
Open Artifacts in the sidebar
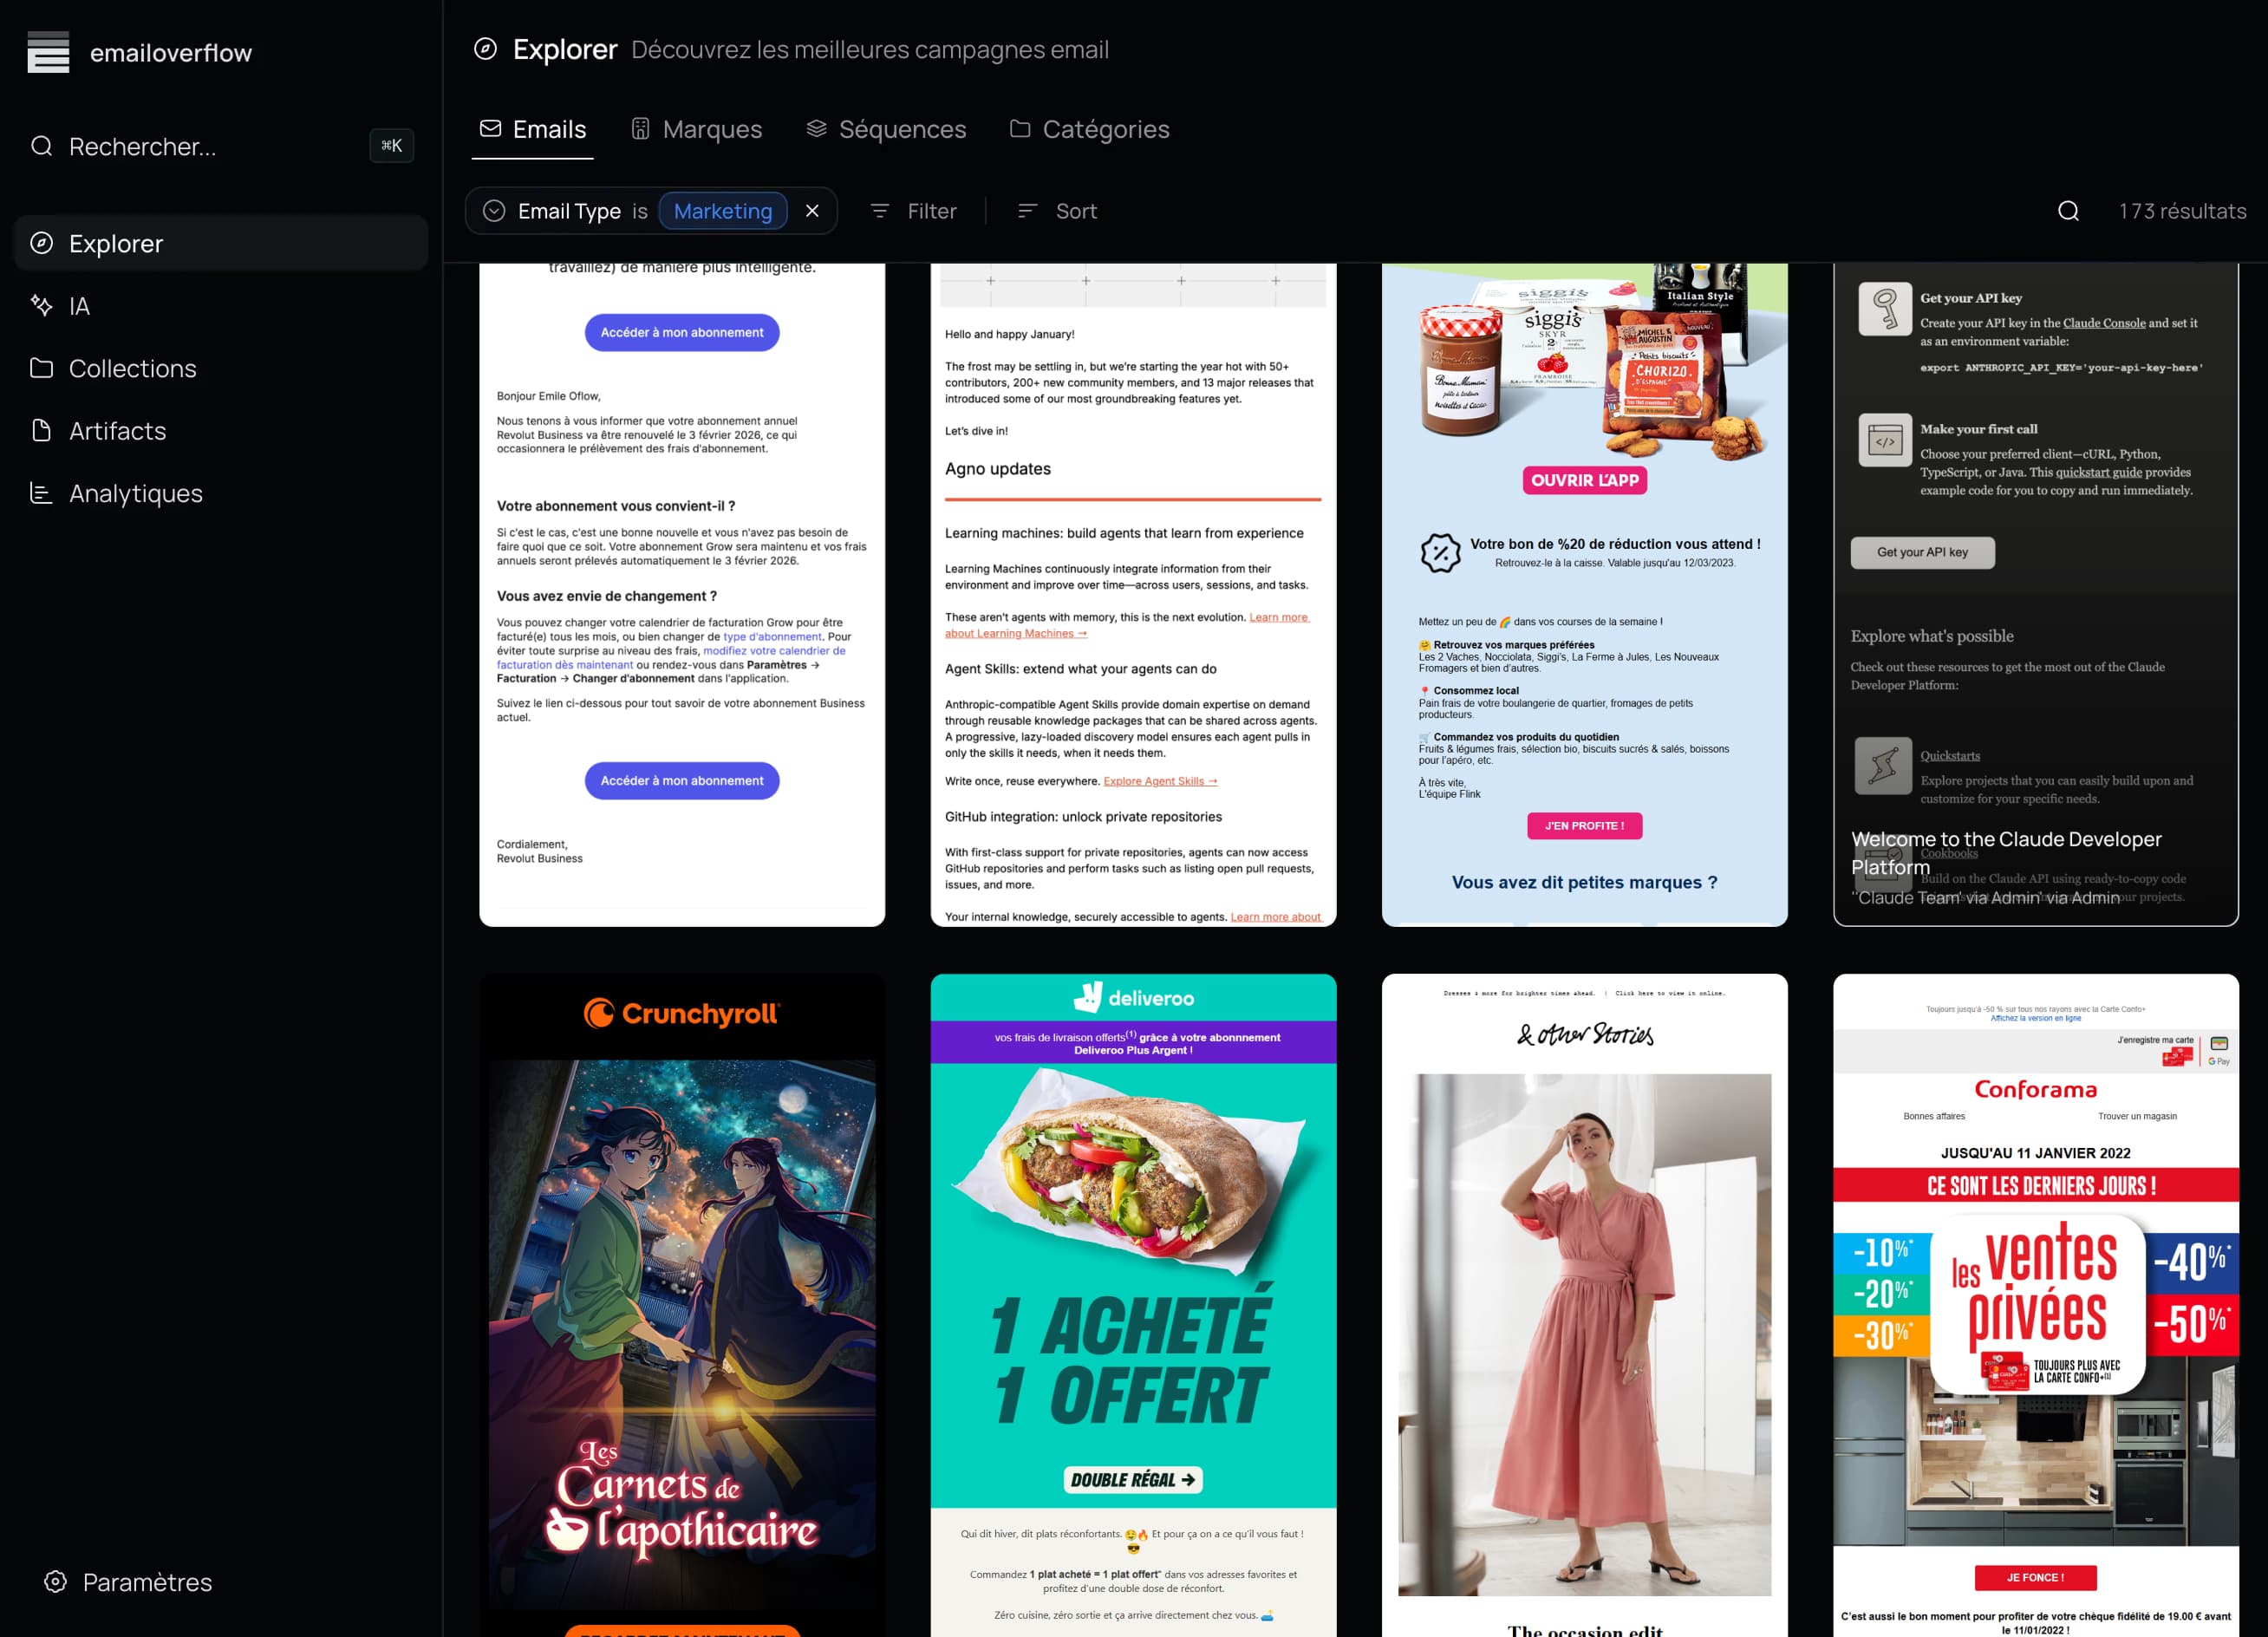pyautogui.click(x=117, y=431)
